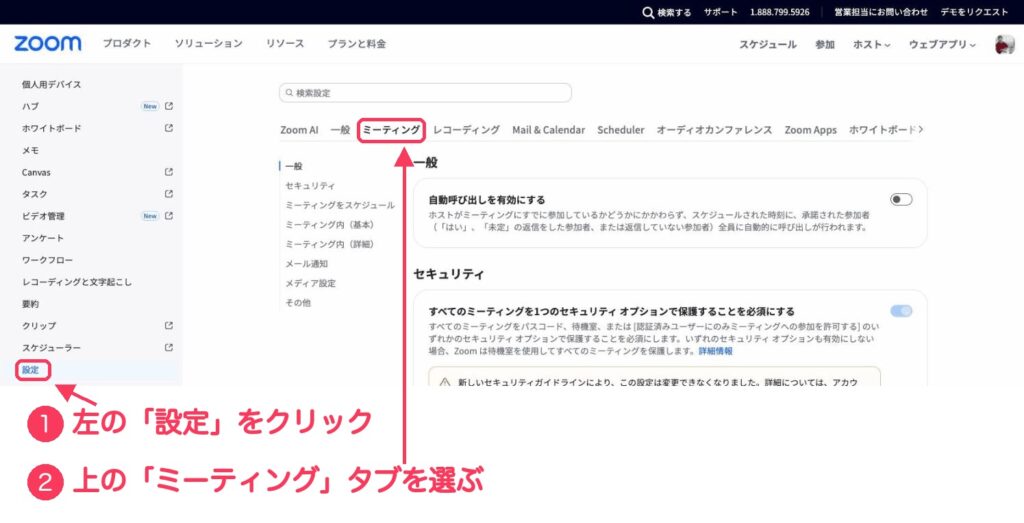Open the ソリューション menu
This screenshot has width=1024, height=523.
click(x=208, y=44)
